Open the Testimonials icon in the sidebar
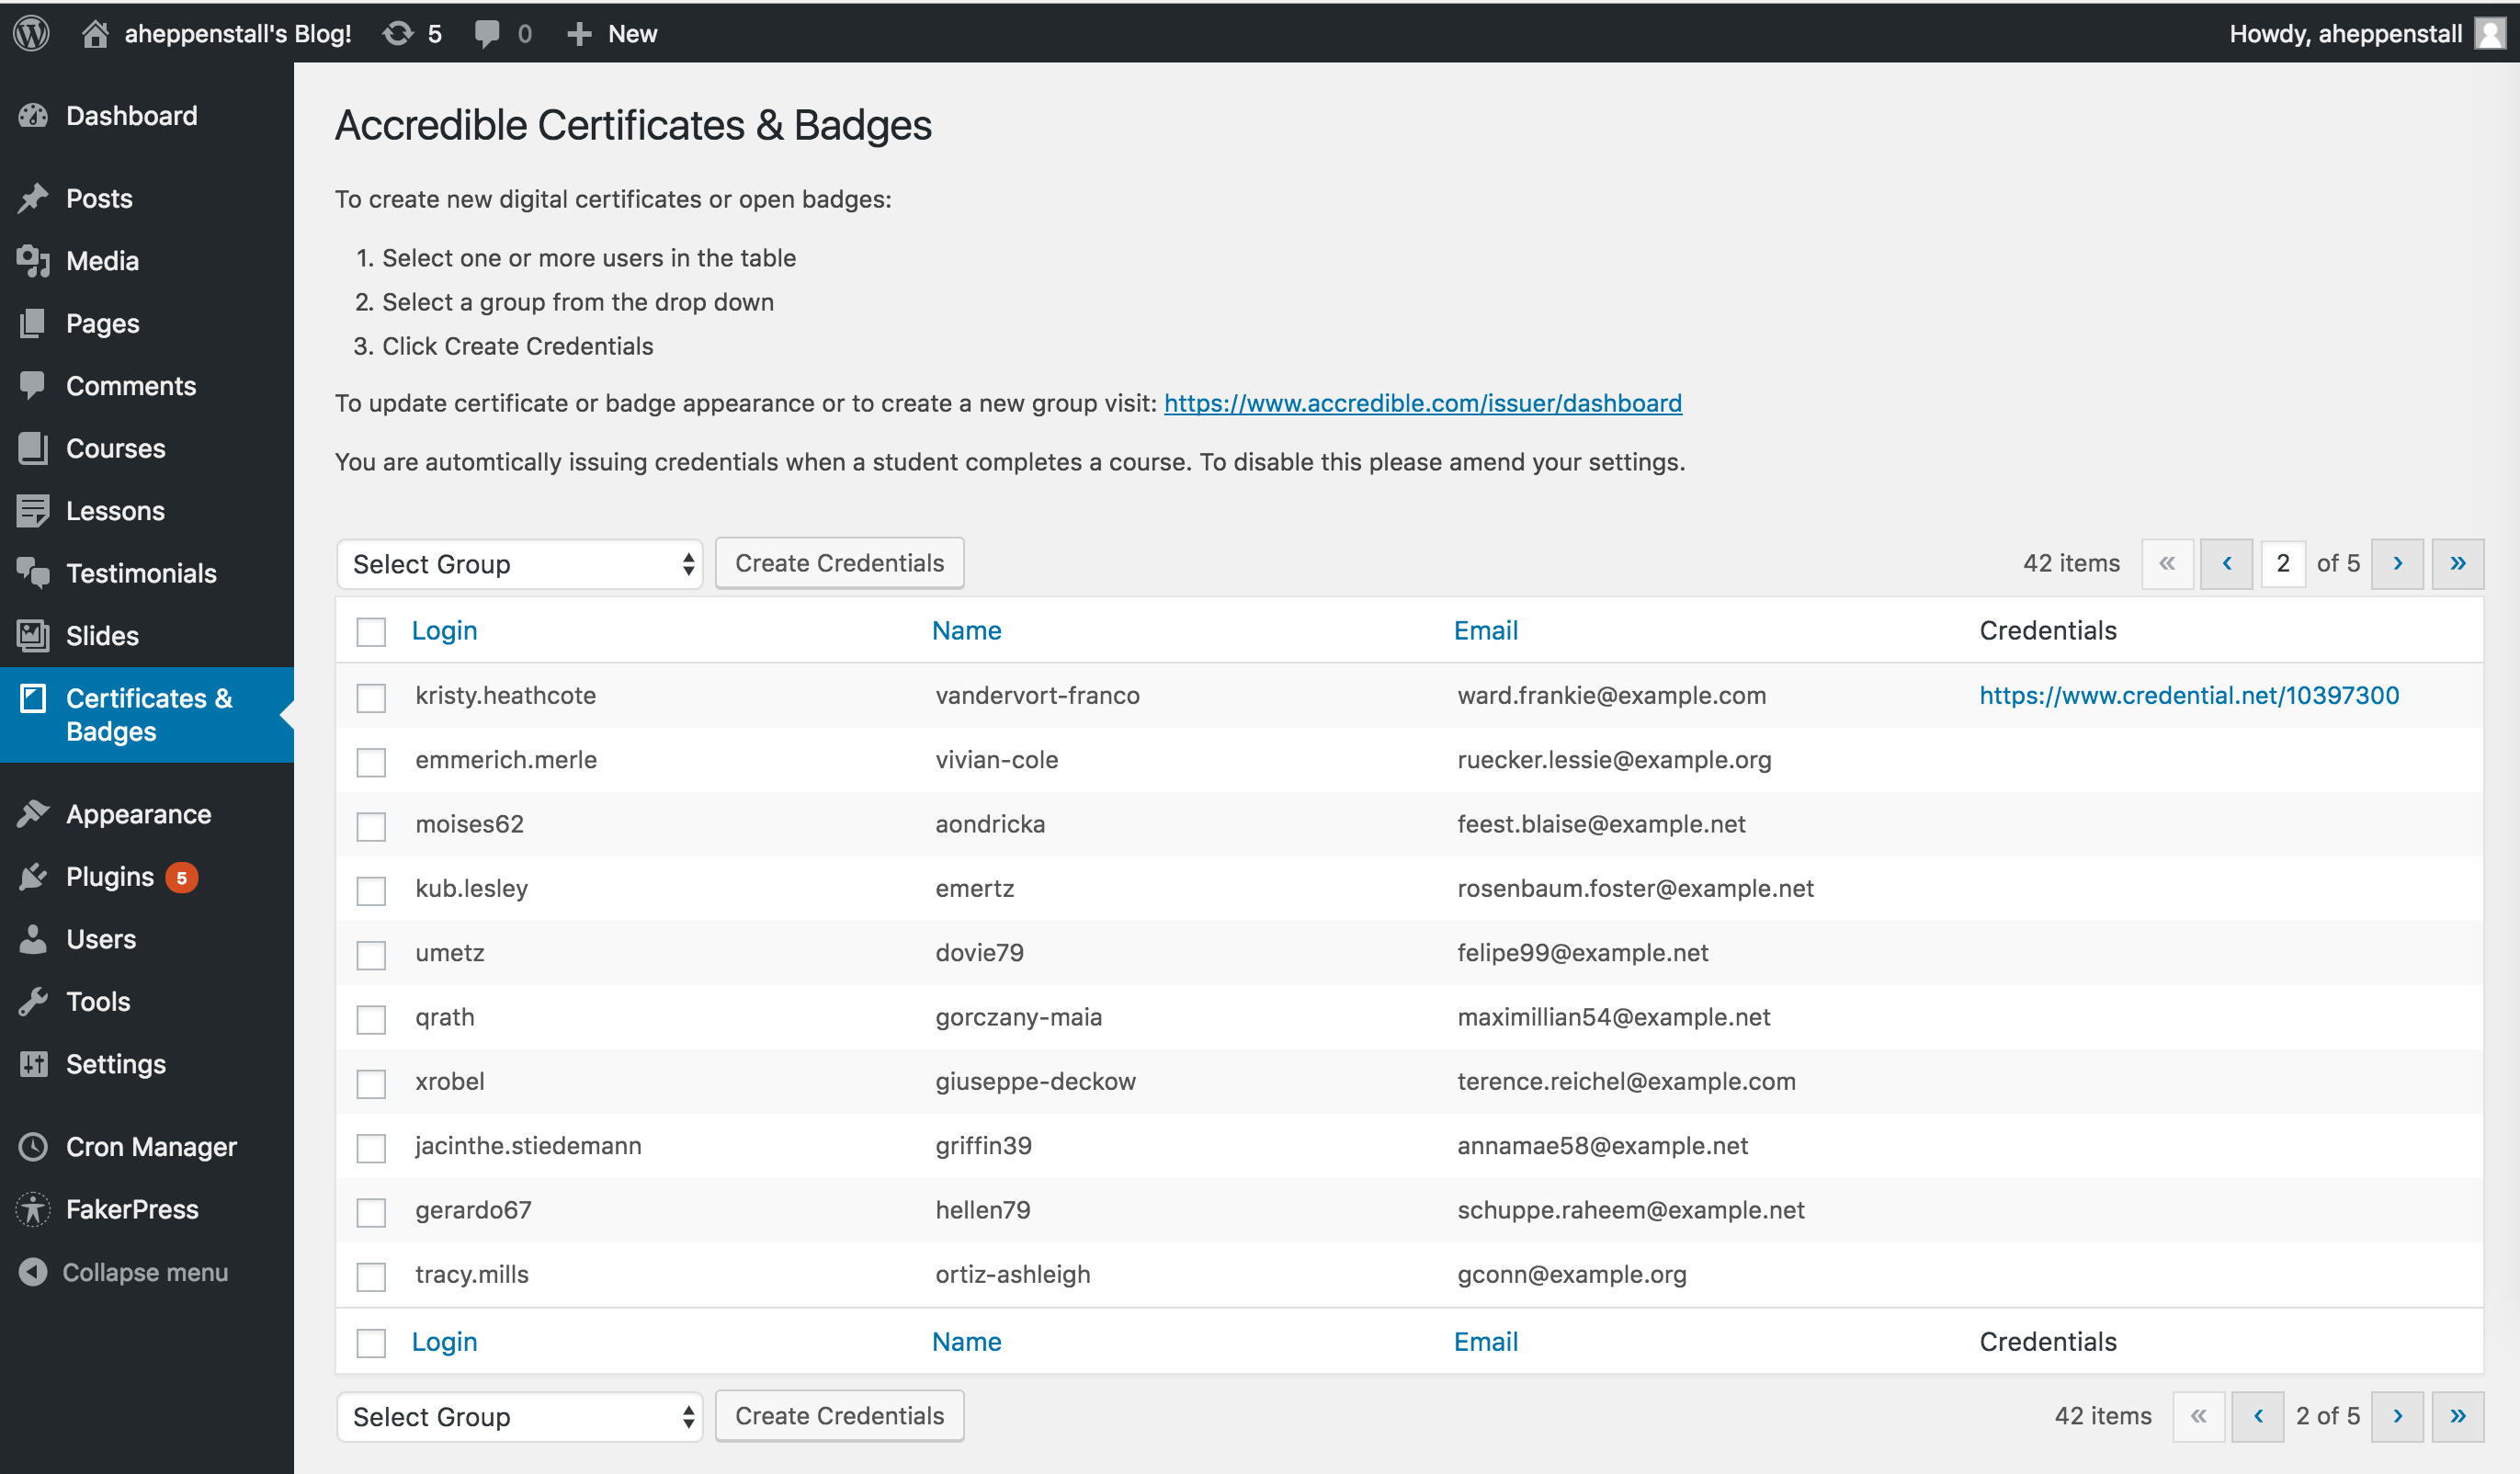 (x=33, y=573)
